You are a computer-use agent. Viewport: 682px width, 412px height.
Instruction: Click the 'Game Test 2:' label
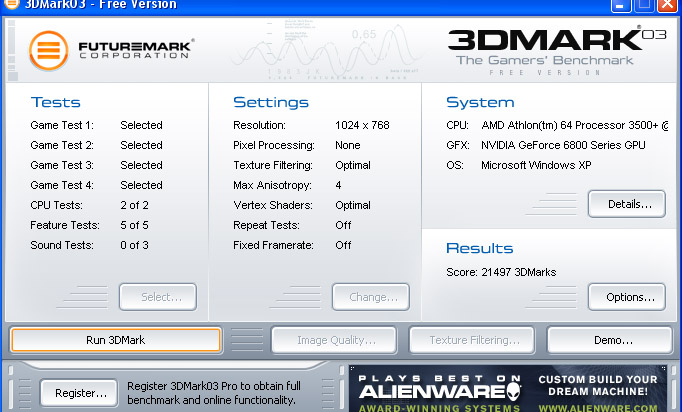[x=62, y=145]
